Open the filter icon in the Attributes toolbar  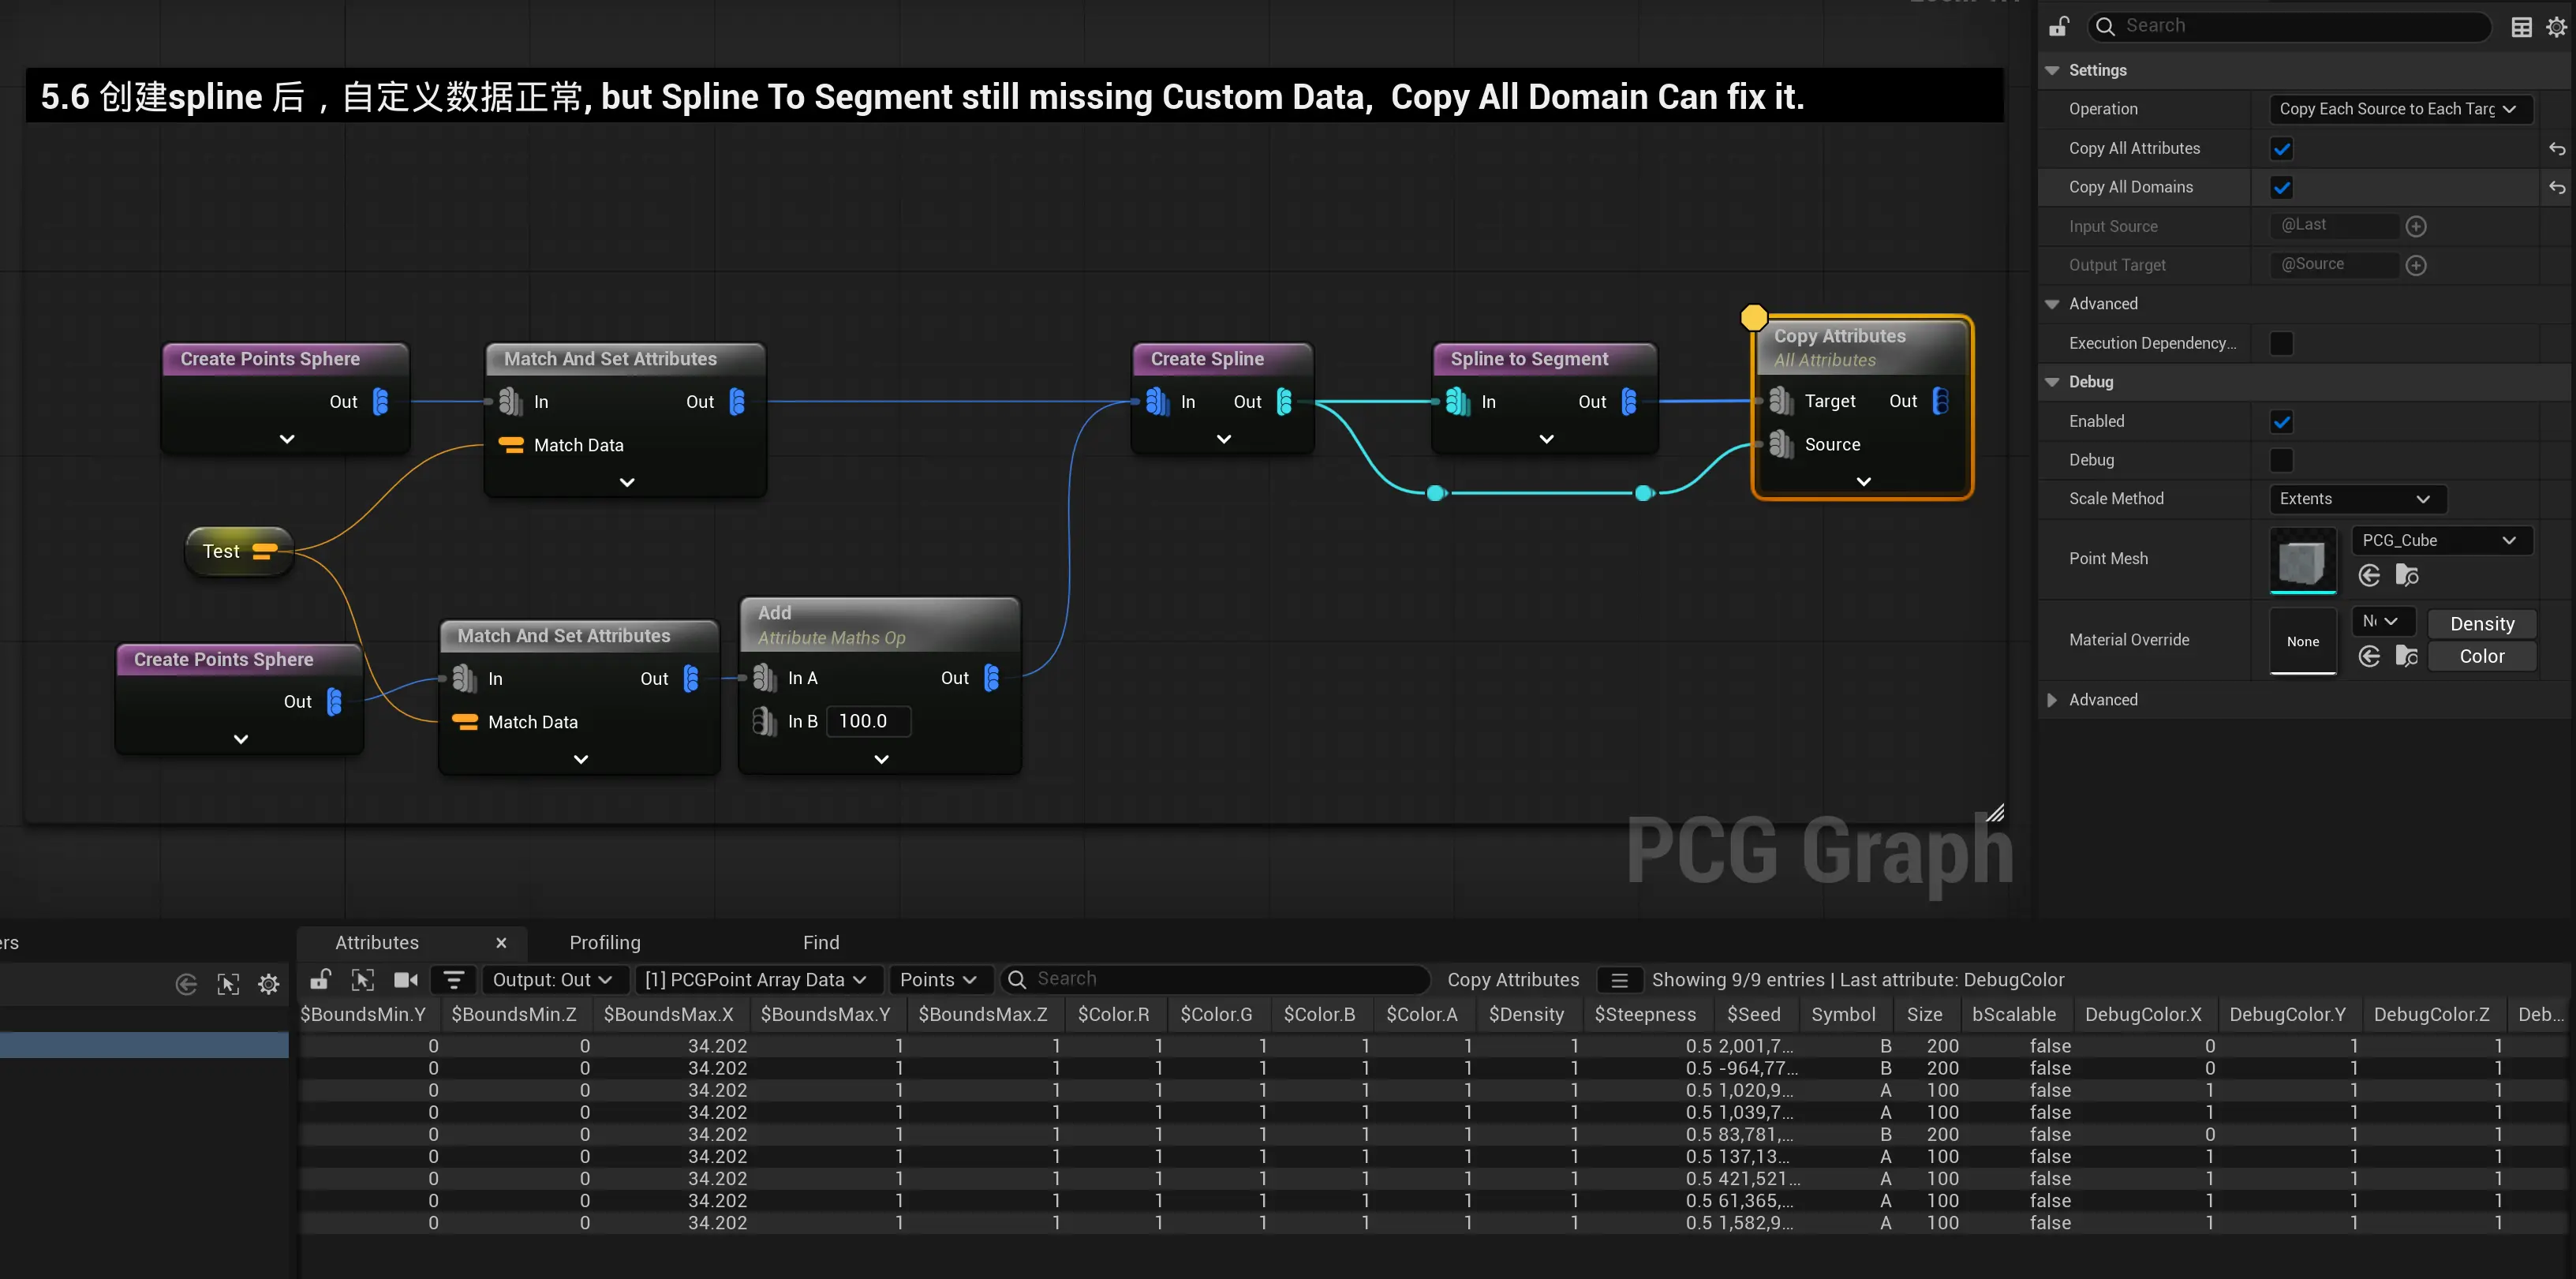(453, 980)
